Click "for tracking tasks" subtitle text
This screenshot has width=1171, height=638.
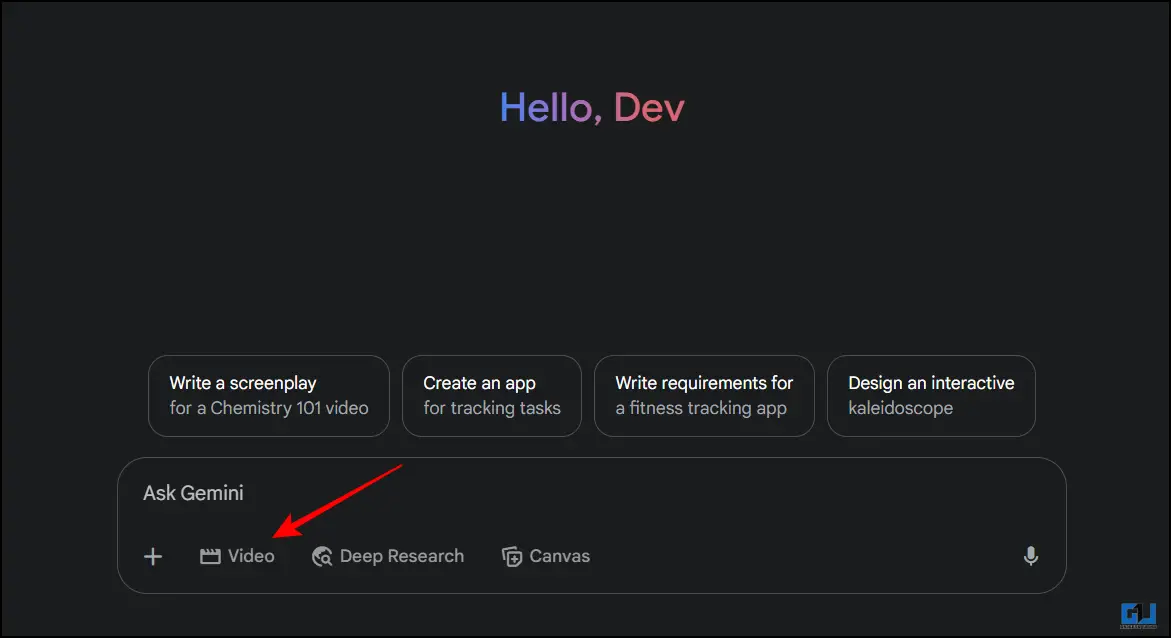[x=492, y=409]
